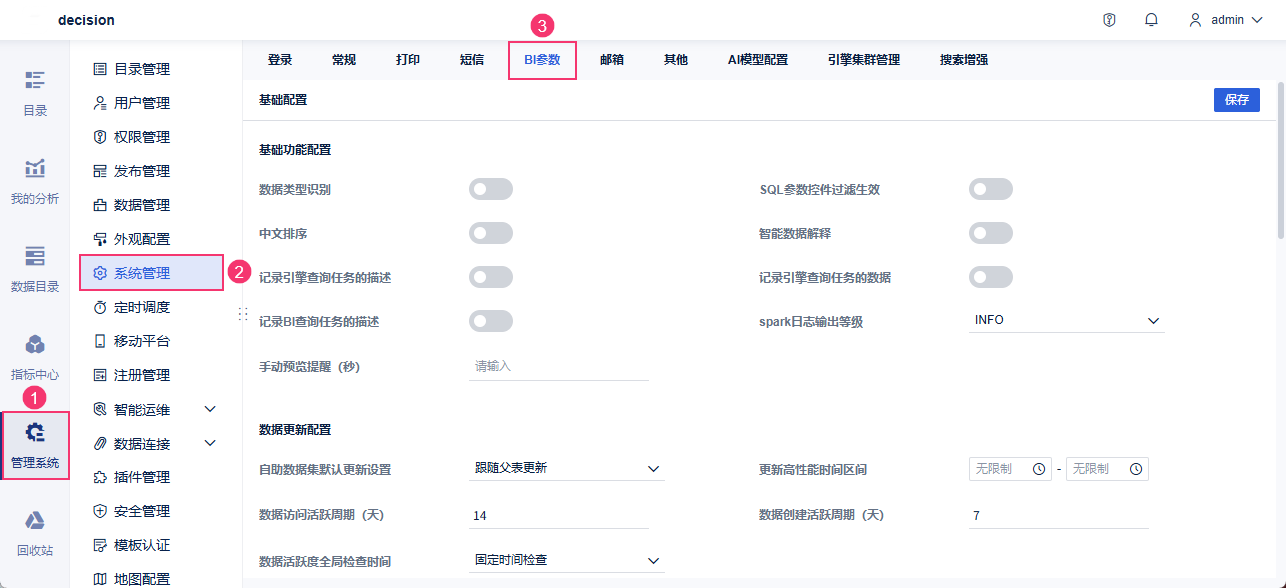Turn on 智能数据解释 switch

(990, 233)
